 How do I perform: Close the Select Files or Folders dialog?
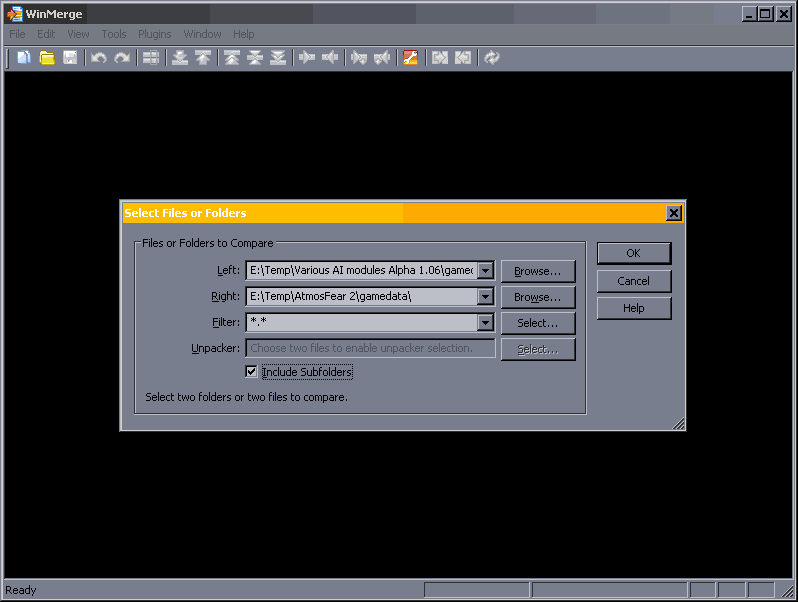point(673,213)
